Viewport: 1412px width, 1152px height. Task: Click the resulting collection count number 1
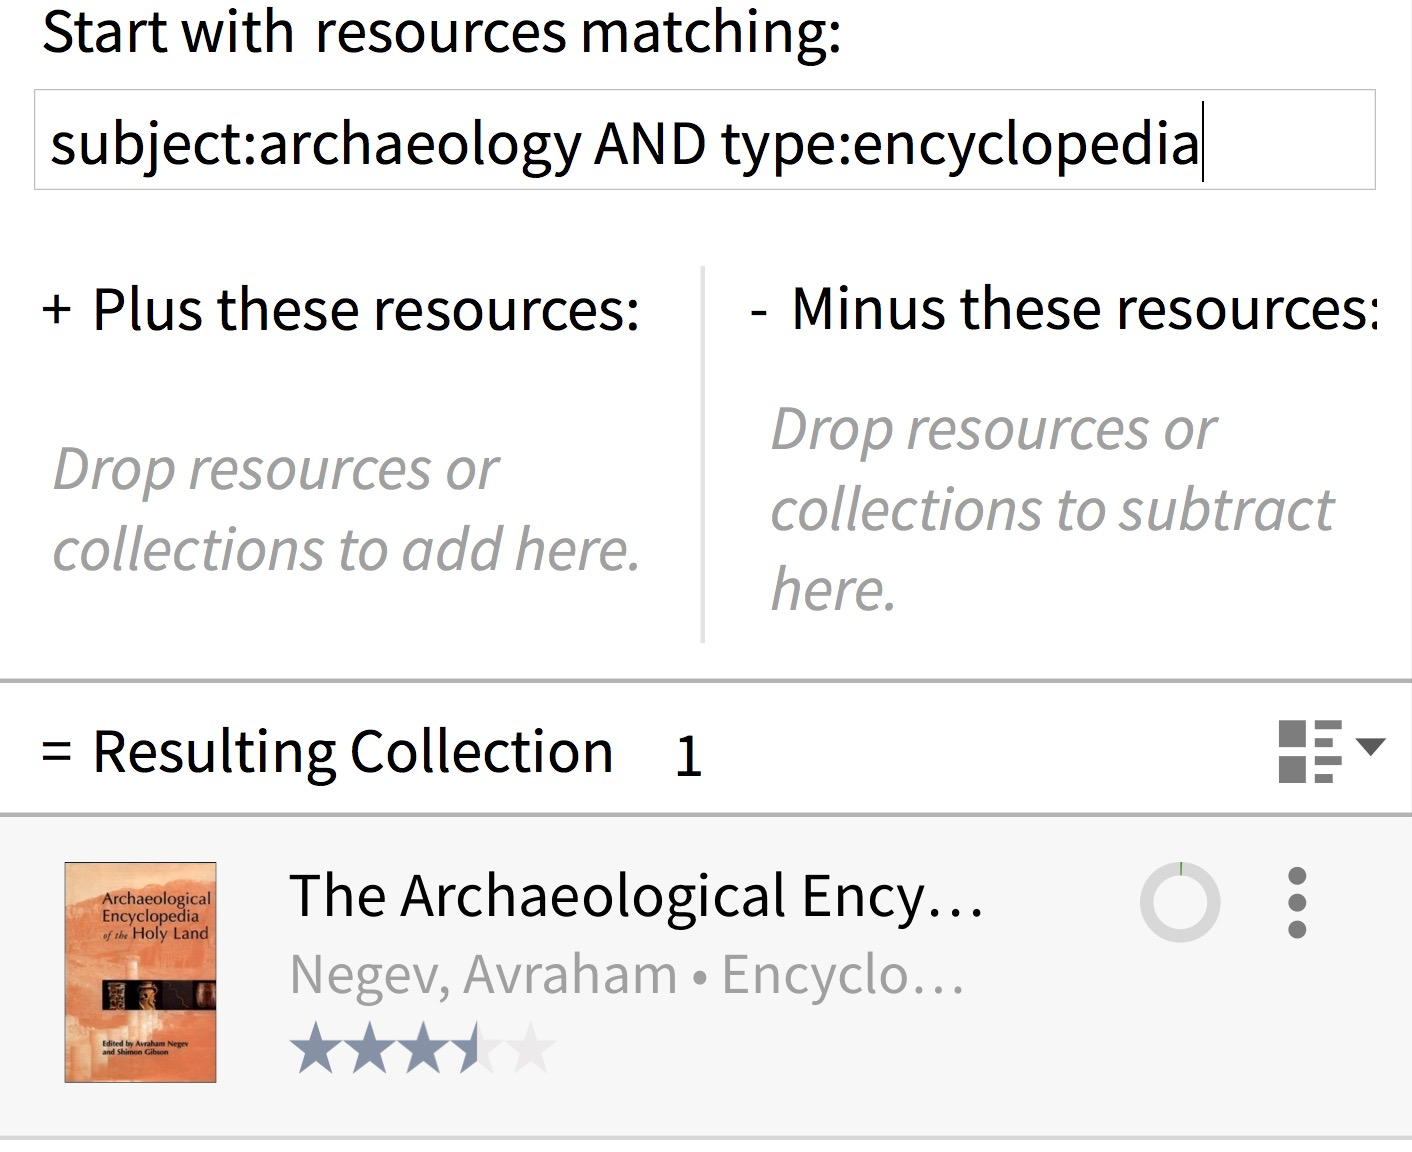[x=688, y=756]
